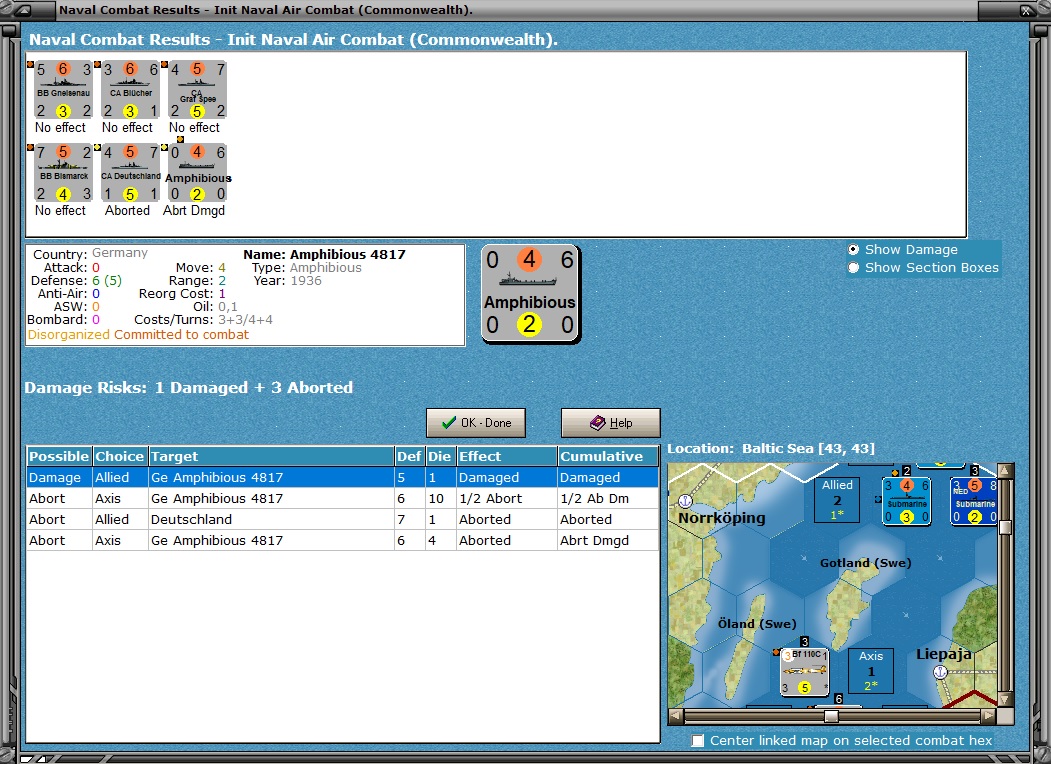1051x764 pixels.
Task: Click the Name: Amphibious 4817 label
Action: click(x=324, y=255)
